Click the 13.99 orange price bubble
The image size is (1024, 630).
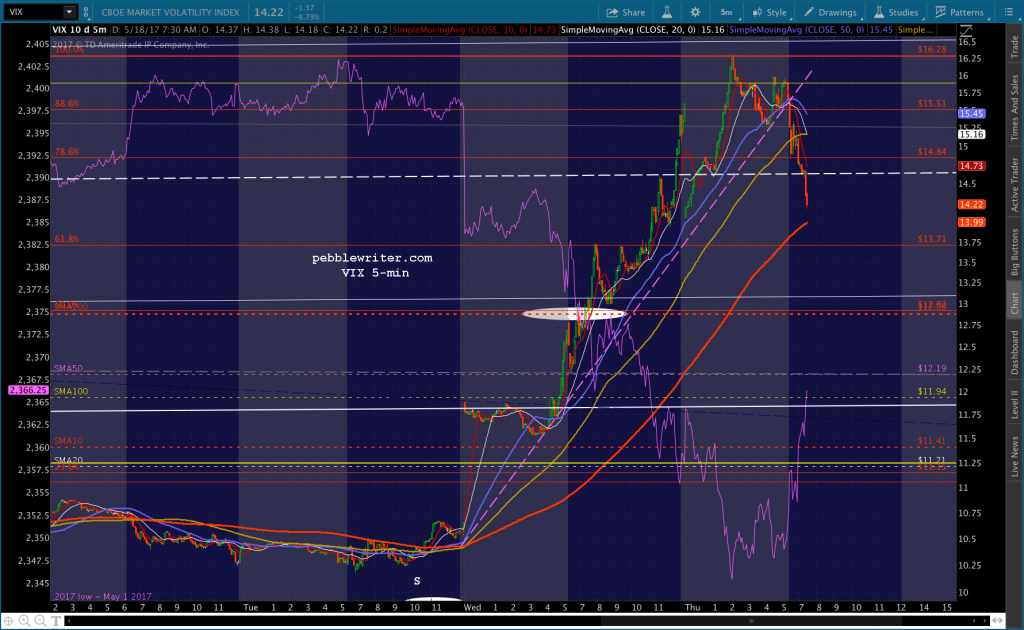(971, 223)
